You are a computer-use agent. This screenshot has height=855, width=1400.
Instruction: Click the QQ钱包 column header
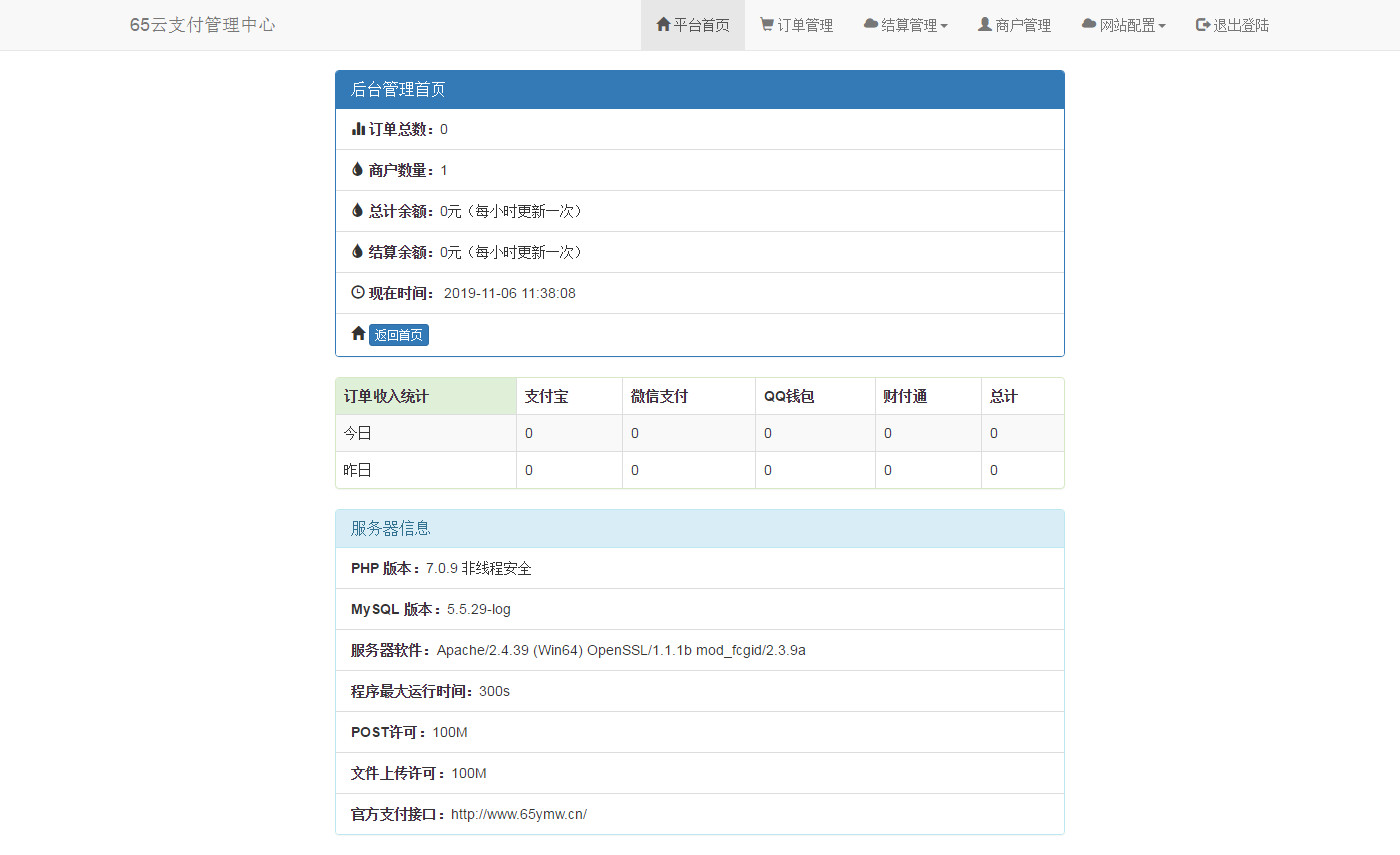click(x=815, y=396)
